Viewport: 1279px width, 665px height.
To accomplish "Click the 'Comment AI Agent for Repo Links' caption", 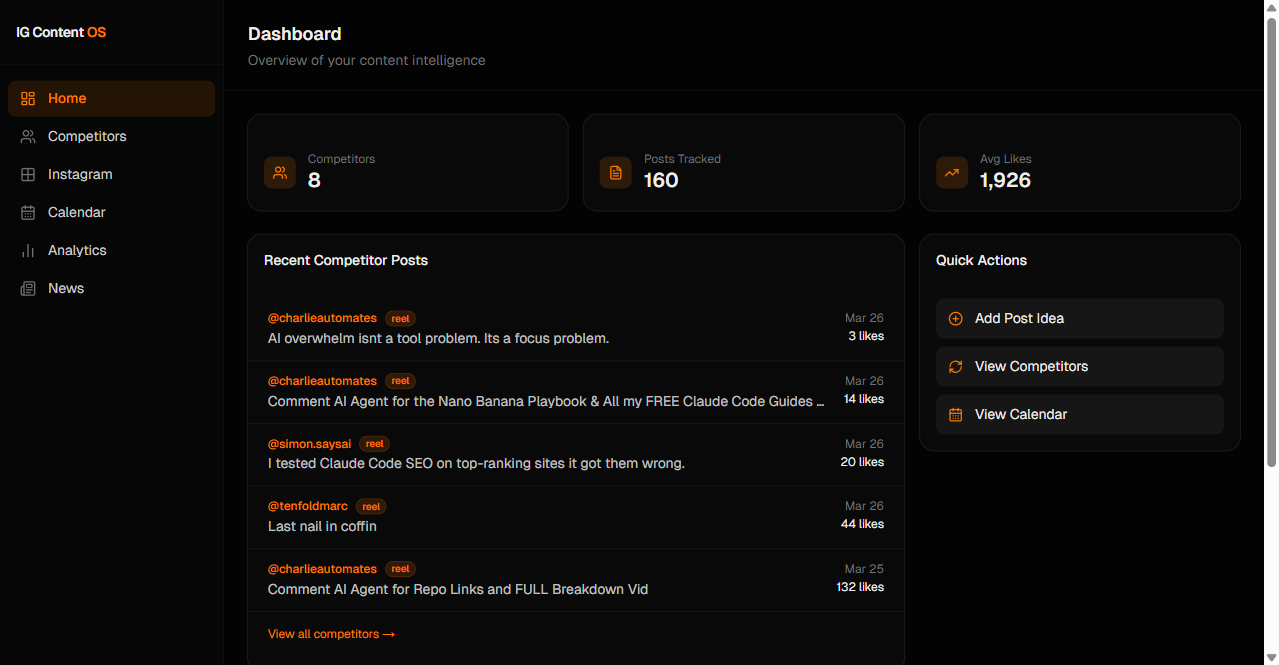I will [x=458, y=589].
